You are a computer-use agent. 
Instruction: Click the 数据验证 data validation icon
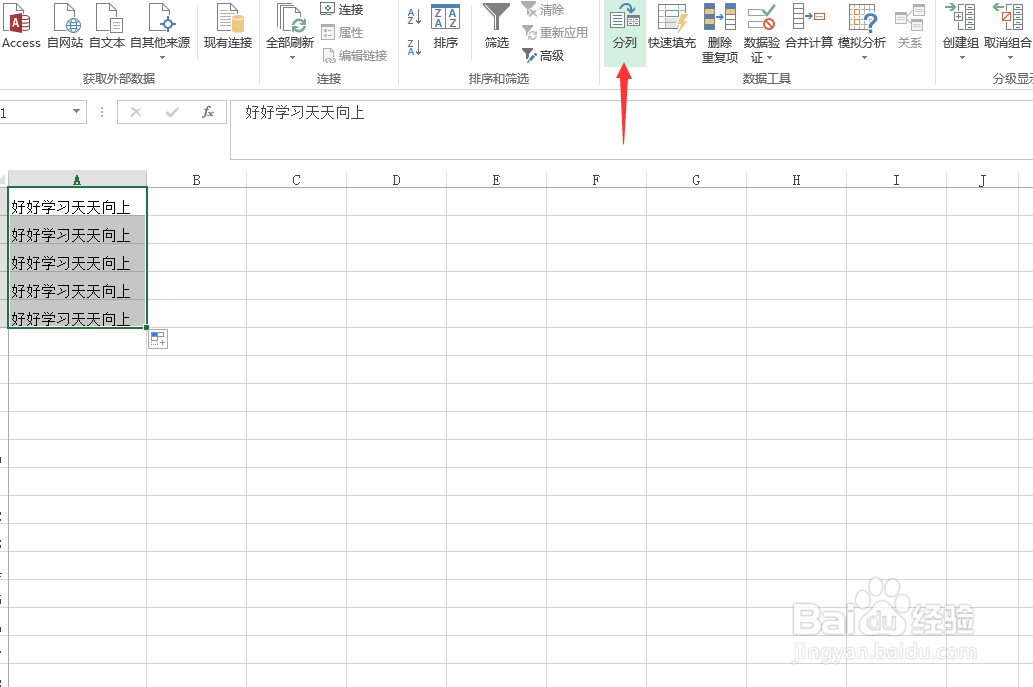tap(762, 17)
